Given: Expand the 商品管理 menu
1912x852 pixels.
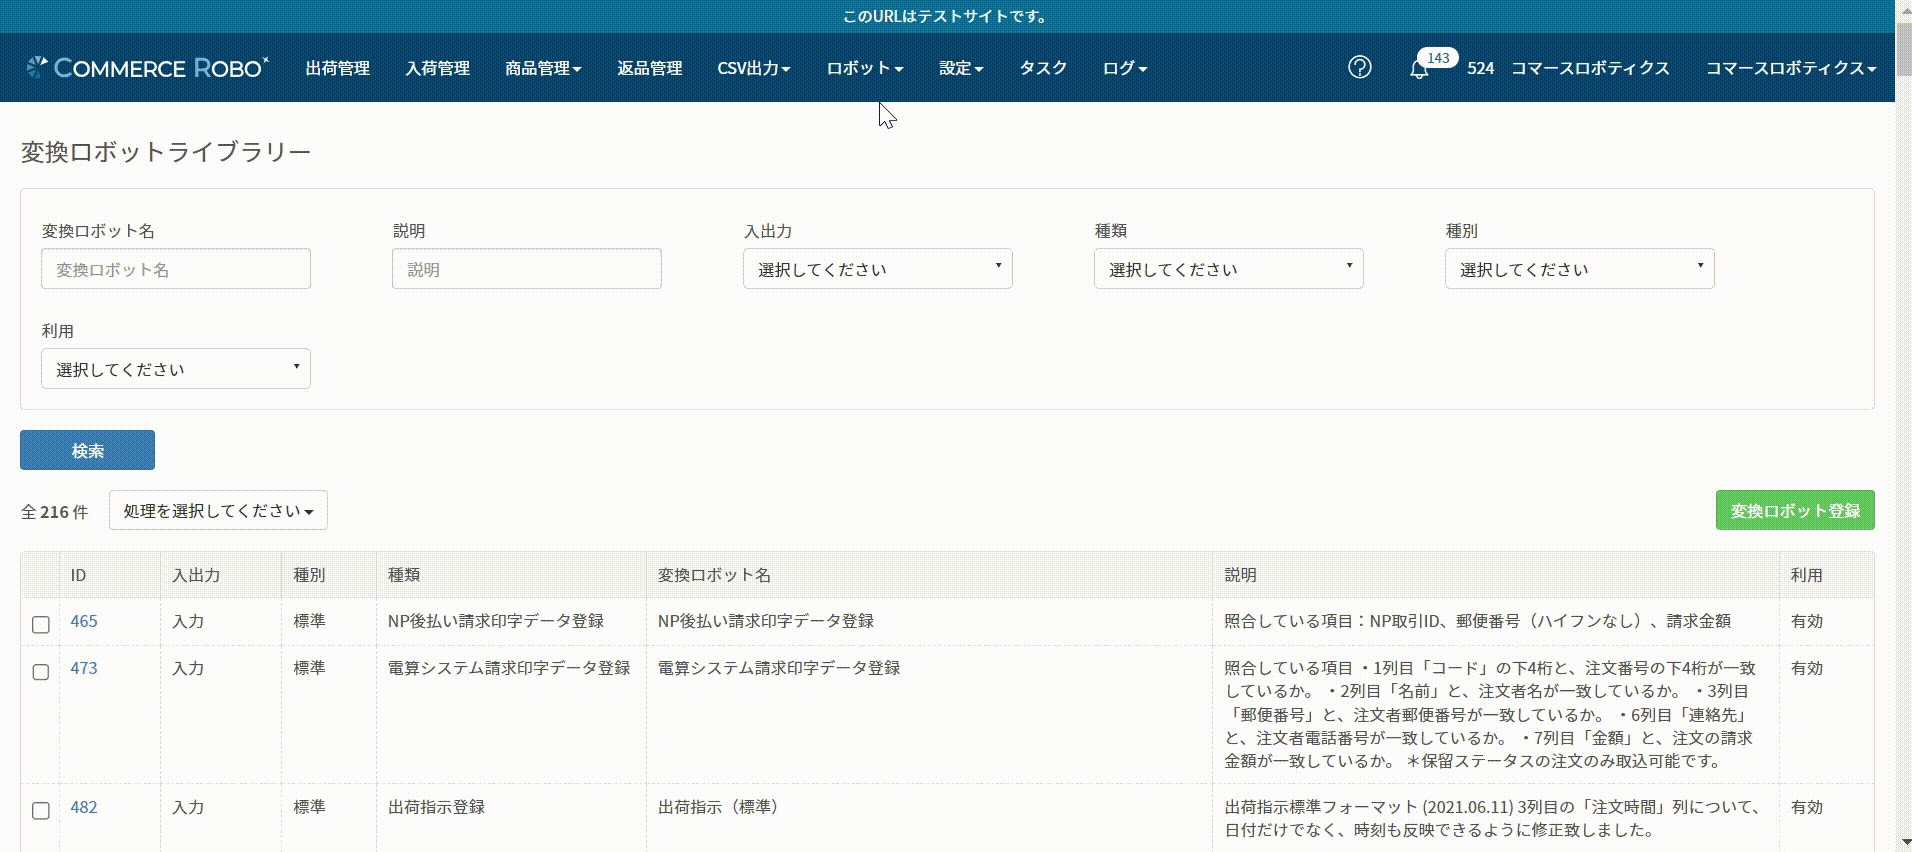Looking at the screenshot, I should (543, 68).
